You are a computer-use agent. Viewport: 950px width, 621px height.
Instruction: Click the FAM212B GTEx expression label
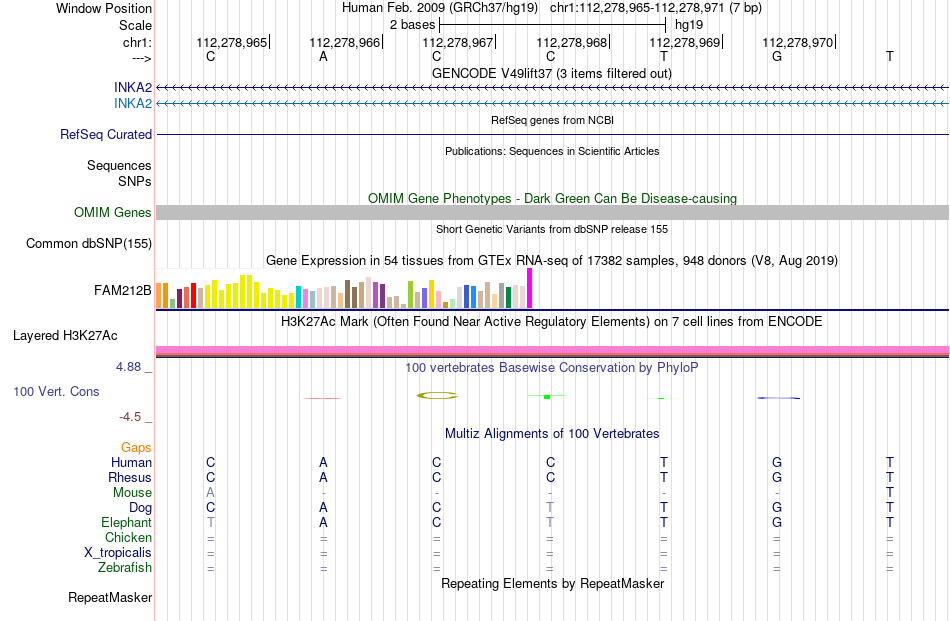[122, 291]
